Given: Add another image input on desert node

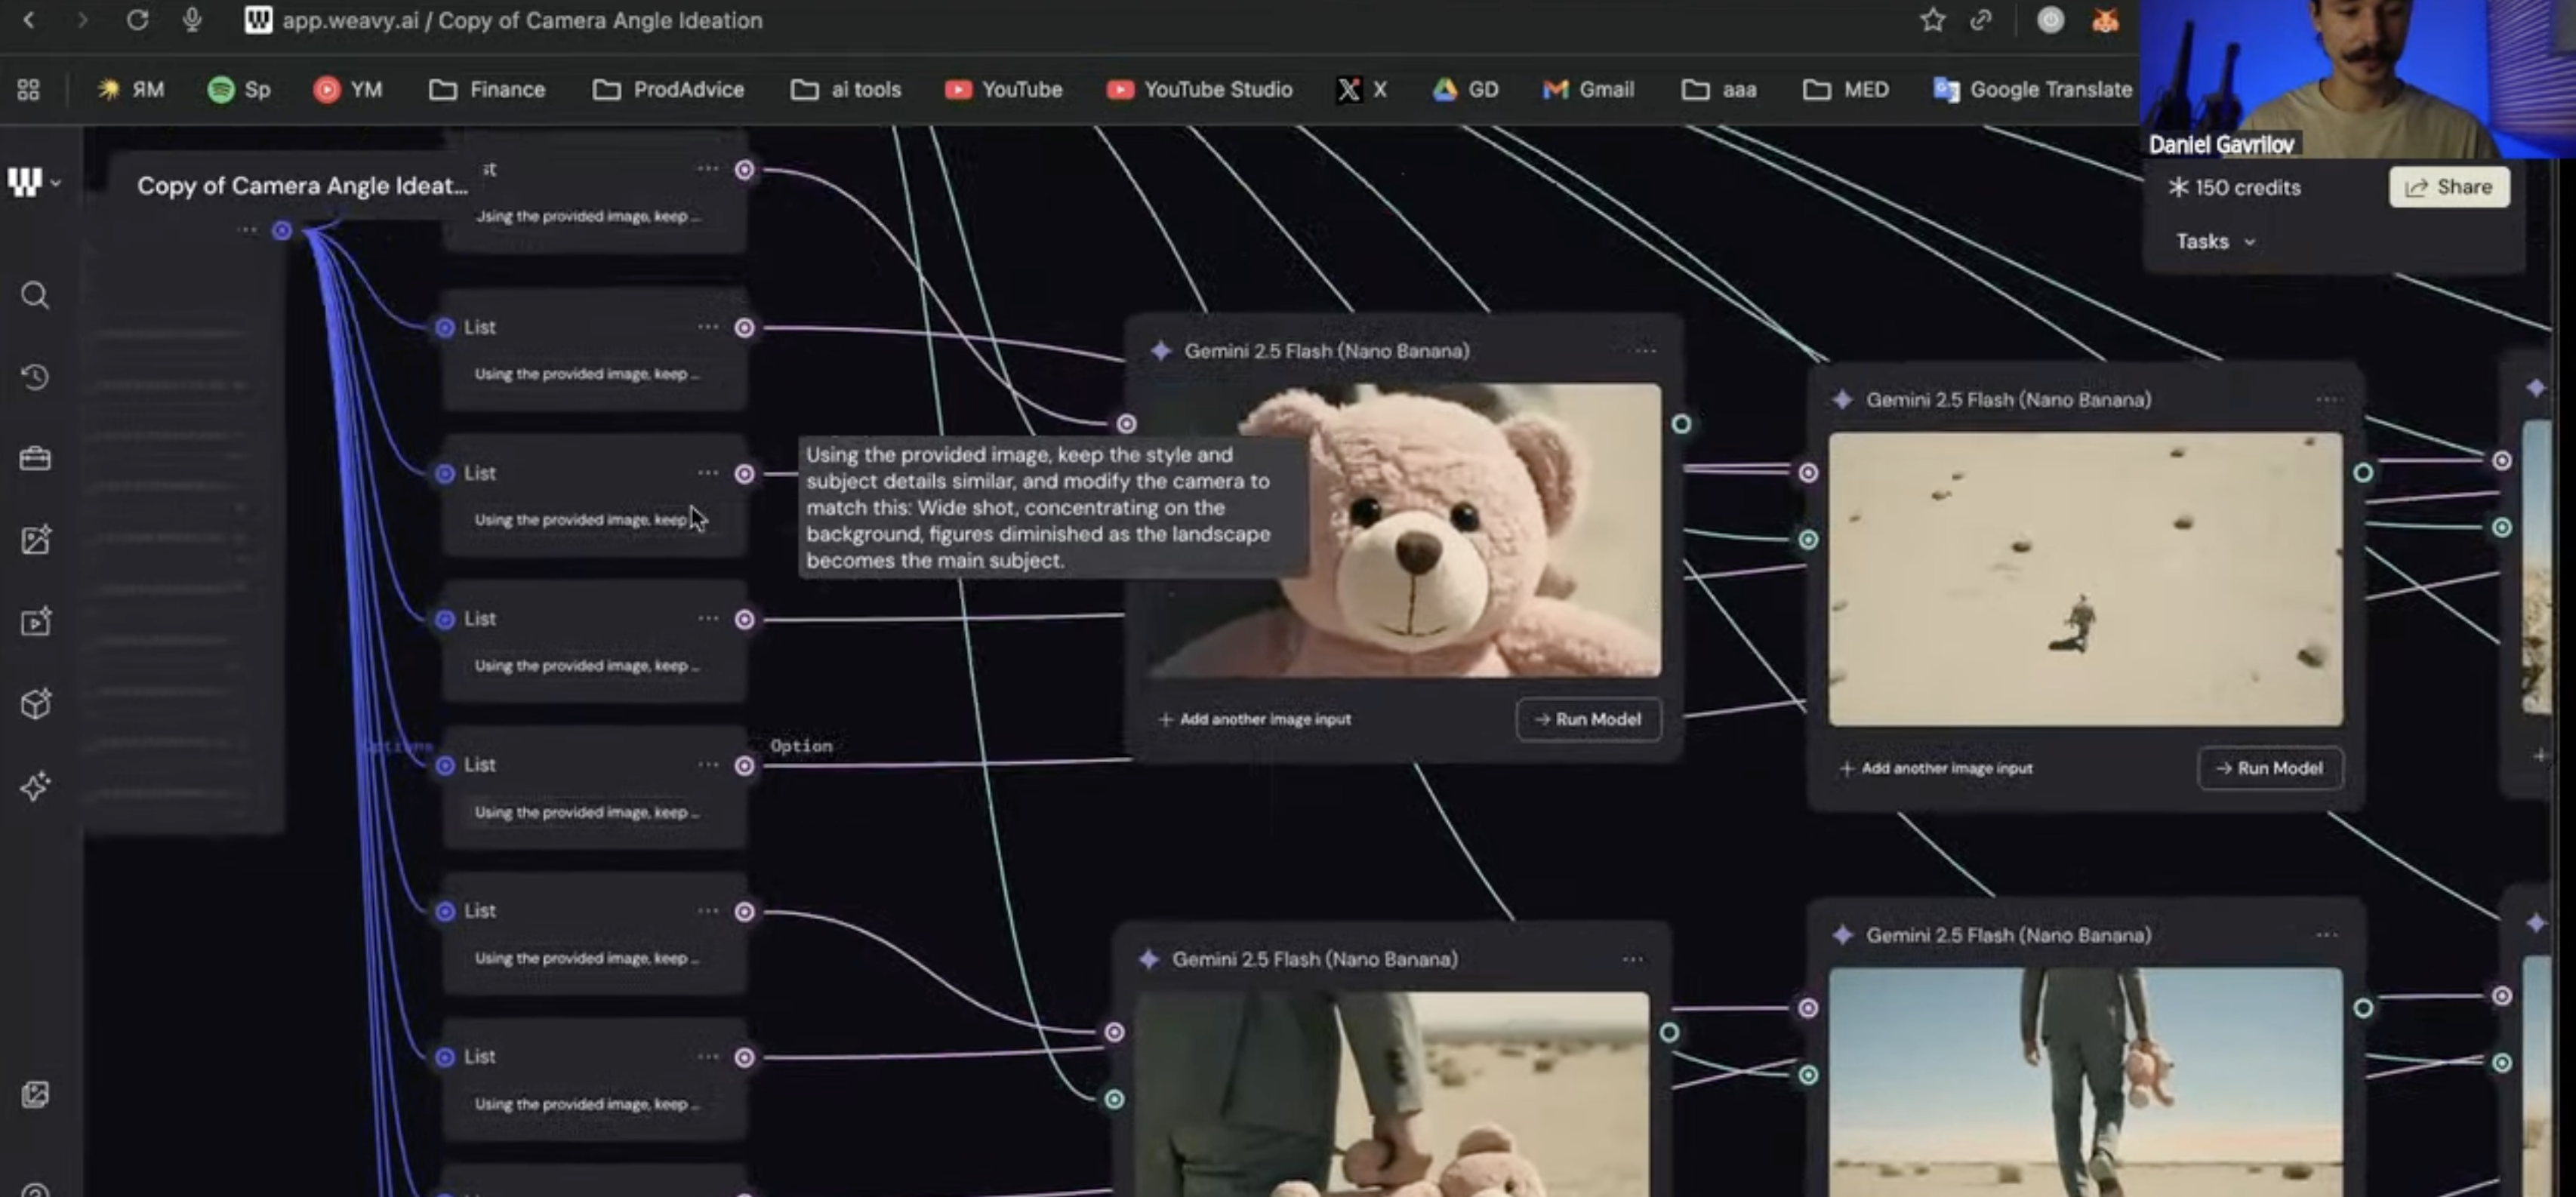Looking at the screenshot, I should click(x=1936, y=768).
